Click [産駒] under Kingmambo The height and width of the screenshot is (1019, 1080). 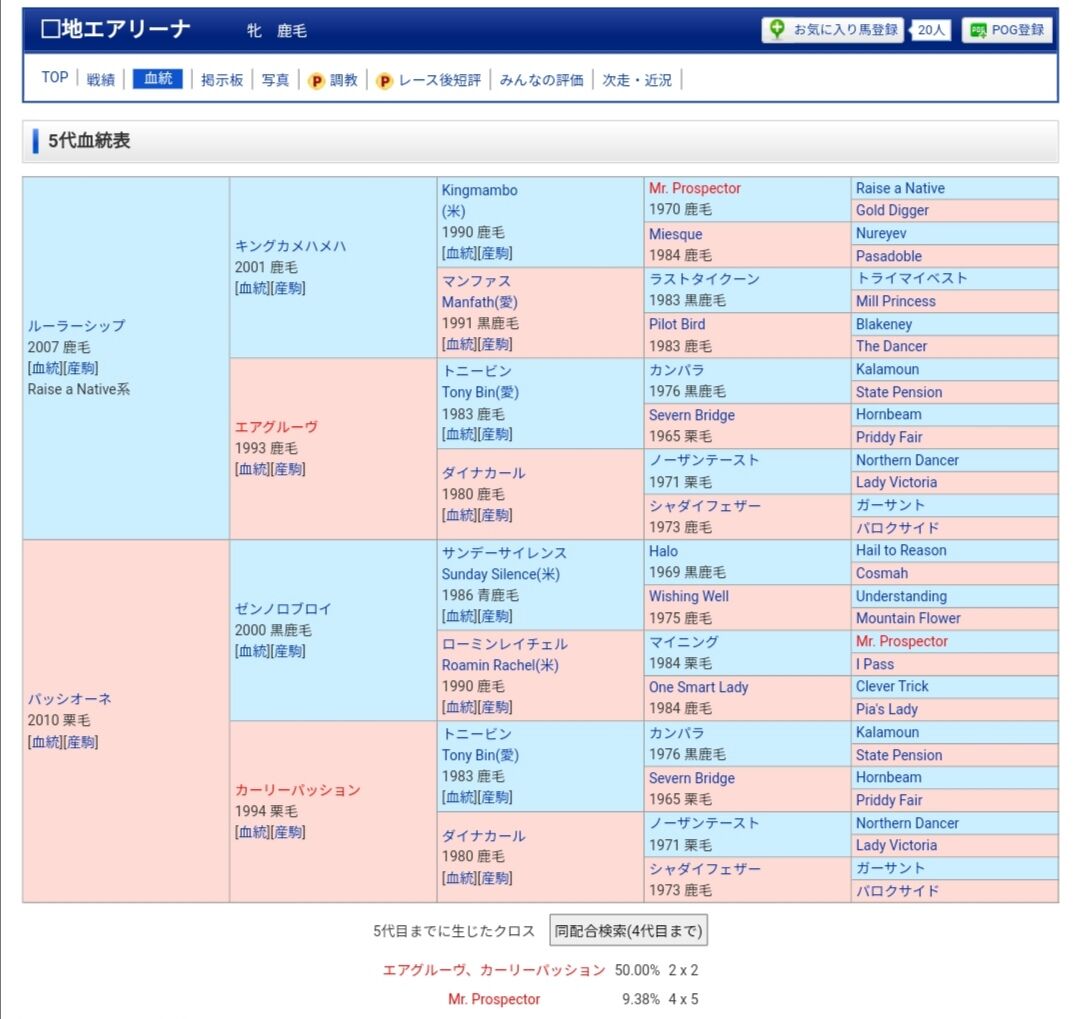pyautogui.click(x=495, y=253)
